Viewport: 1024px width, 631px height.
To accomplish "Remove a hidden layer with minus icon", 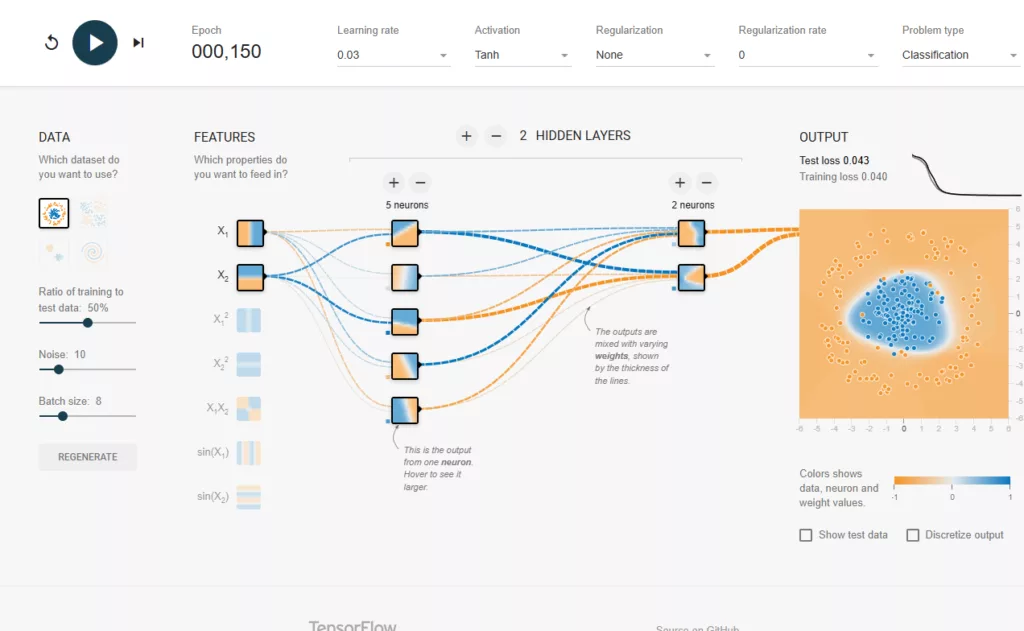I will [495, 136].
